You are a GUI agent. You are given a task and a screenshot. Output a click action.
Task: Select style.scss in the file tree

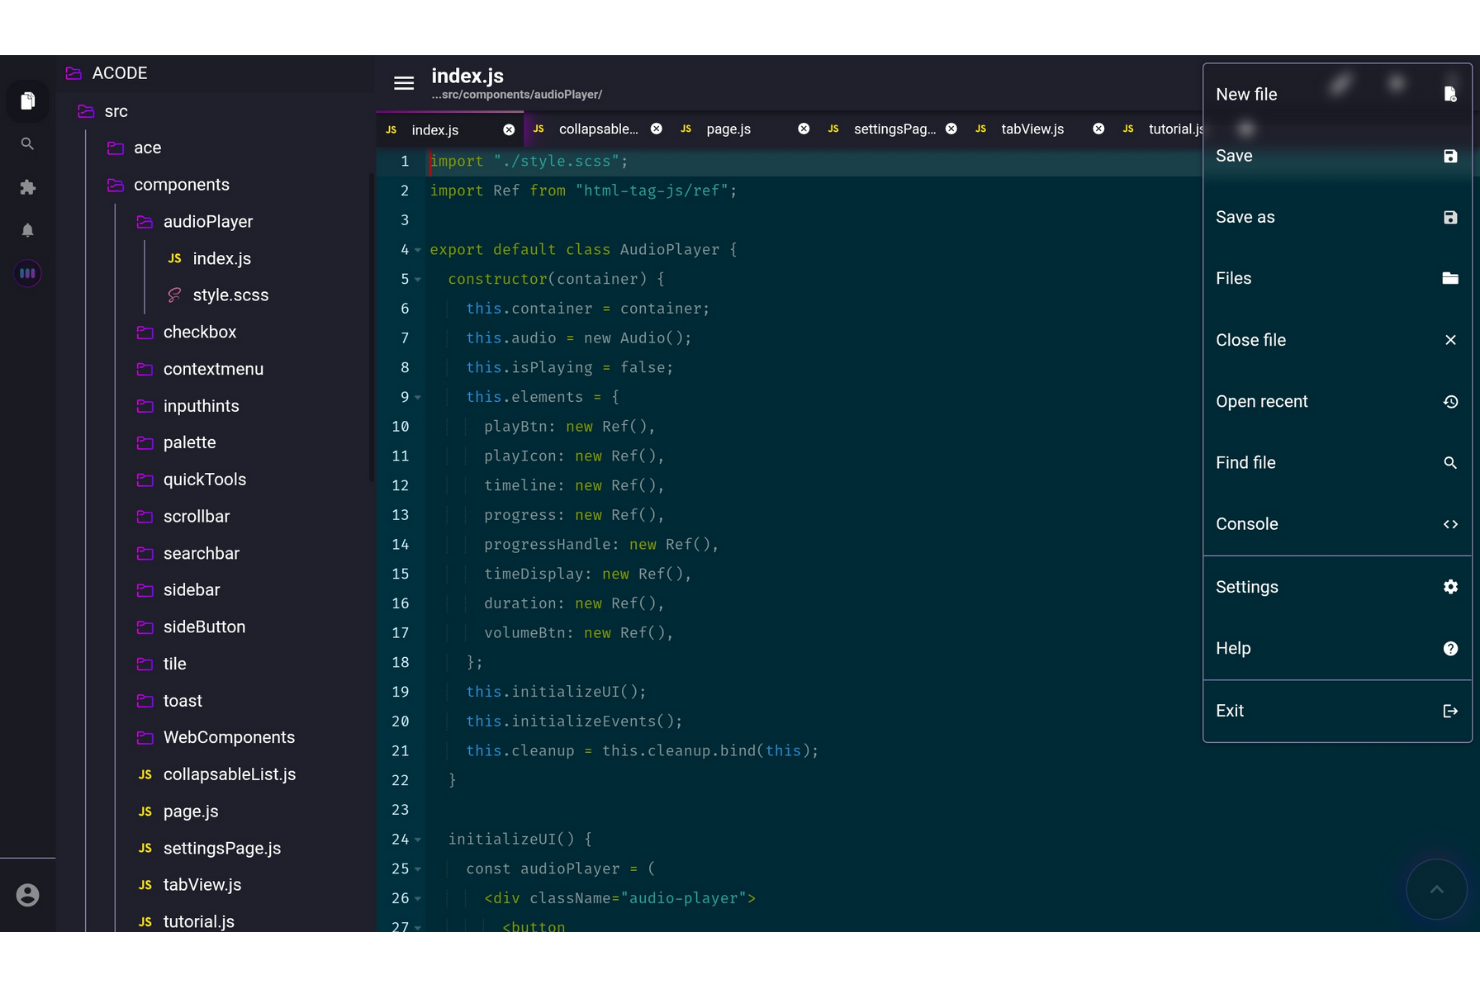(x=230, y=294)
